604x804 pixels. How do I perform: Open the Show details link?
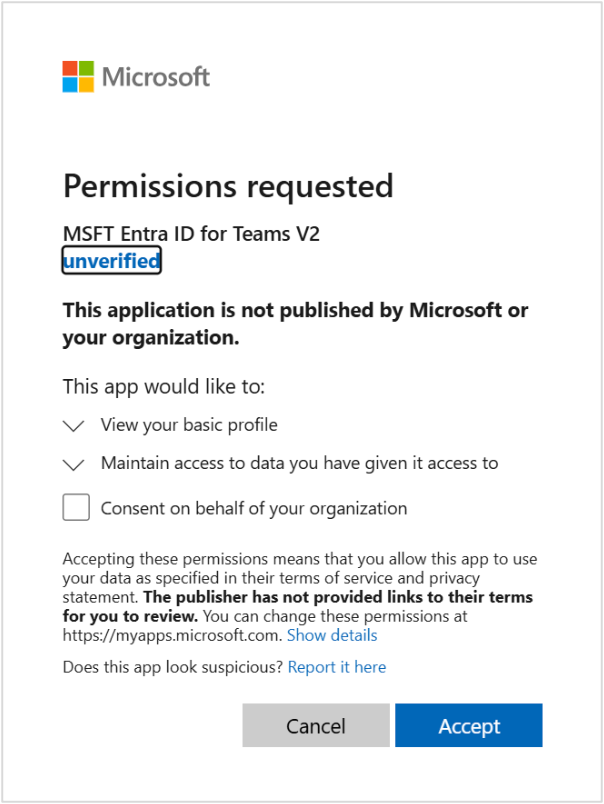tap(332, 635)
